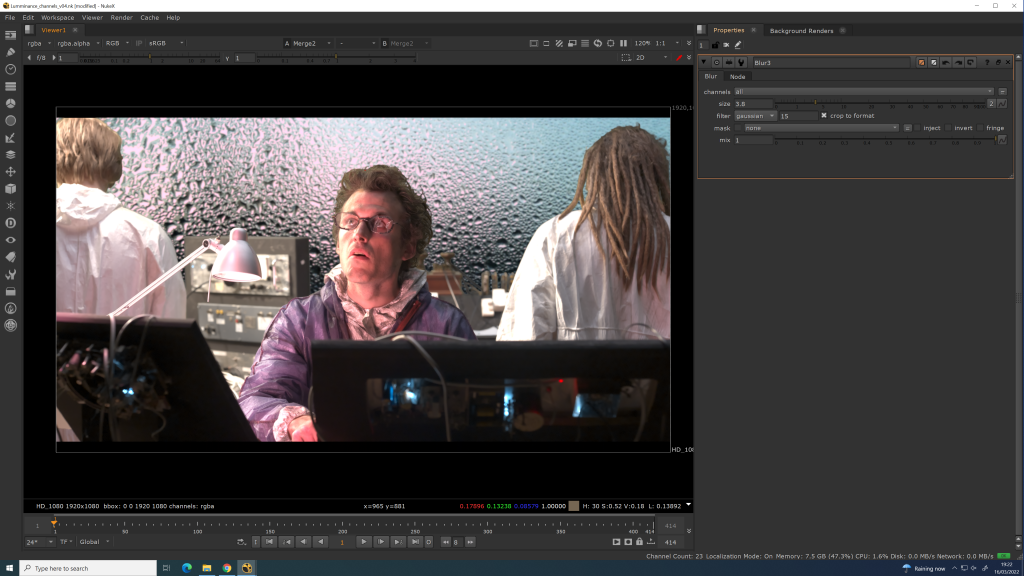Open the mask none dropdown
Viewport: 1024px width, 576px height.
(x=821, y=128)
